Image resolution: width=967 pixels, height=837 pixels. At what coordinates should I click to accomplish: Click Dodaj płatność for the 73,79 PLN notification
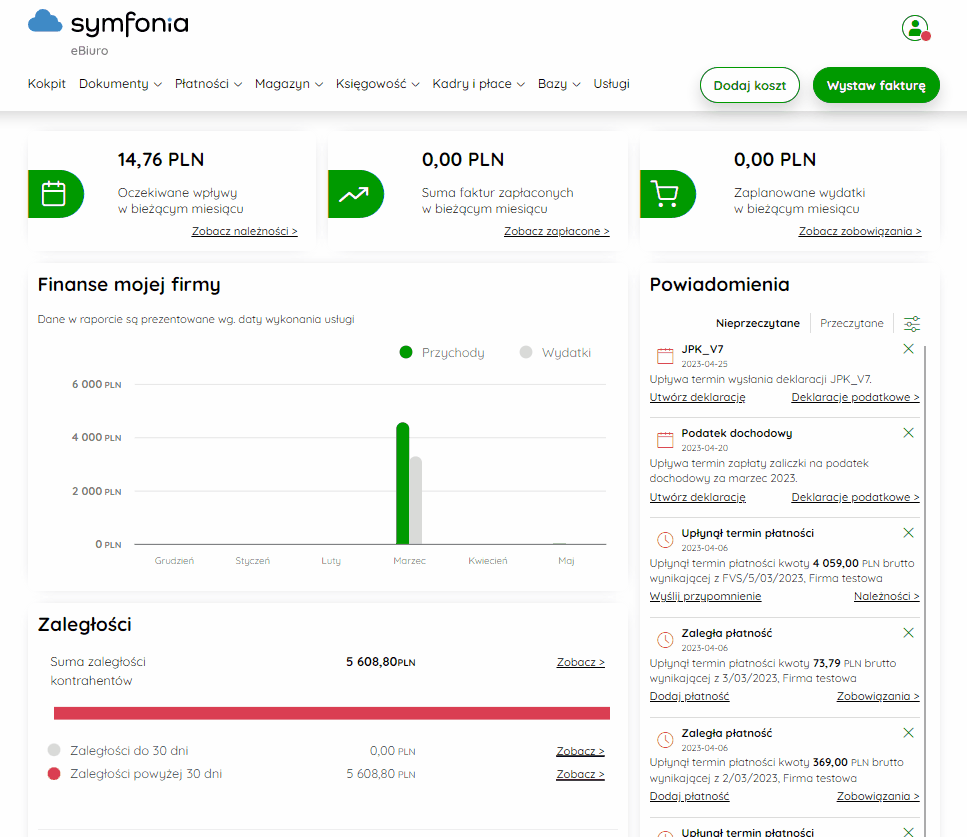[689, 696]
